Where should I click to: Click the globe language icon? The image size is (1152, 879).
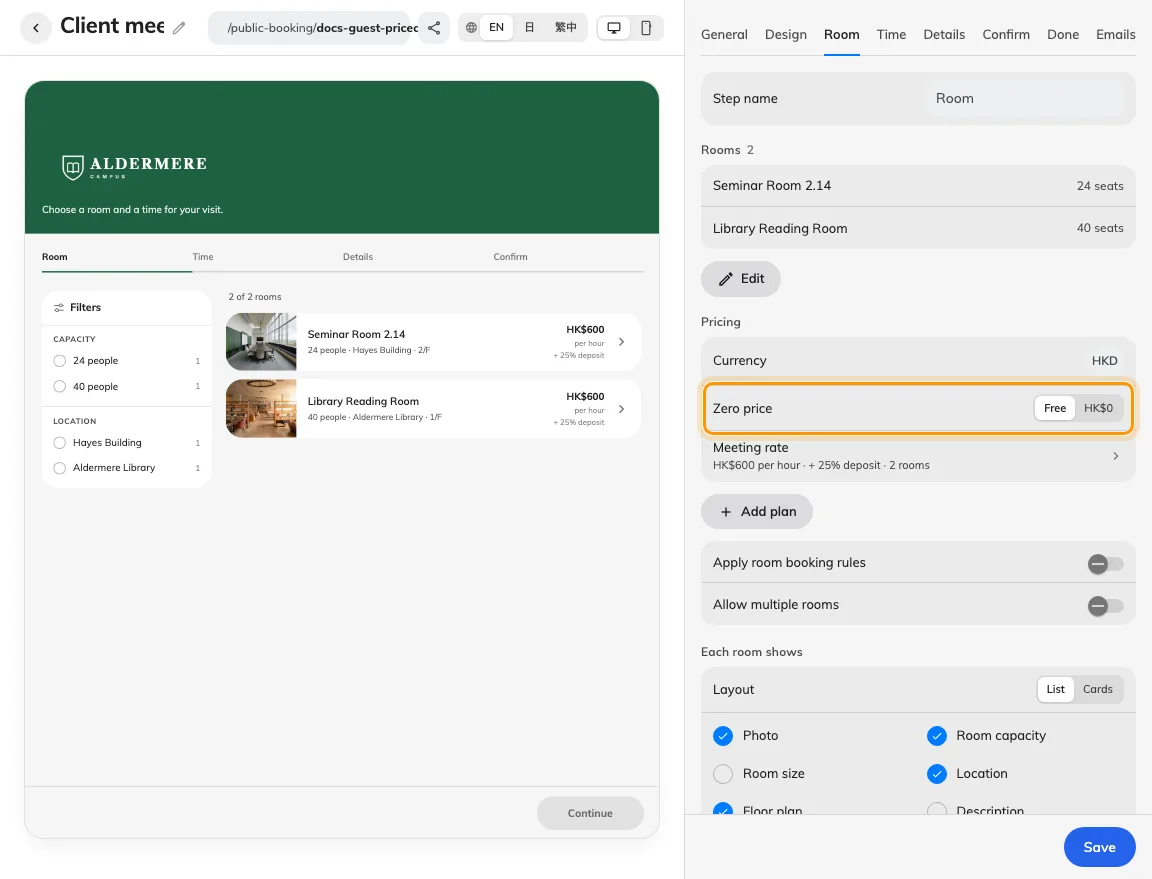click(471, 28)
